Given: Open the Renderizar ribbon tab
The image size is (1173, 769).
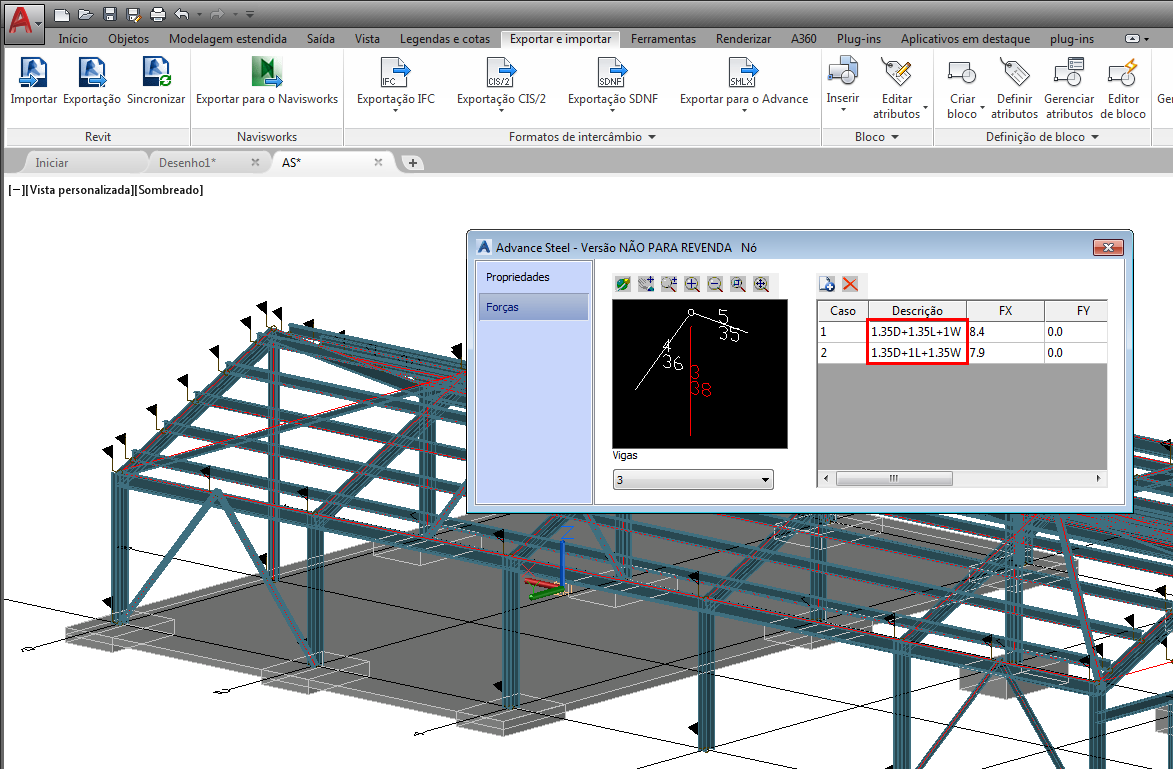Looking at the screenshot, I should click(x=743, y=39).
